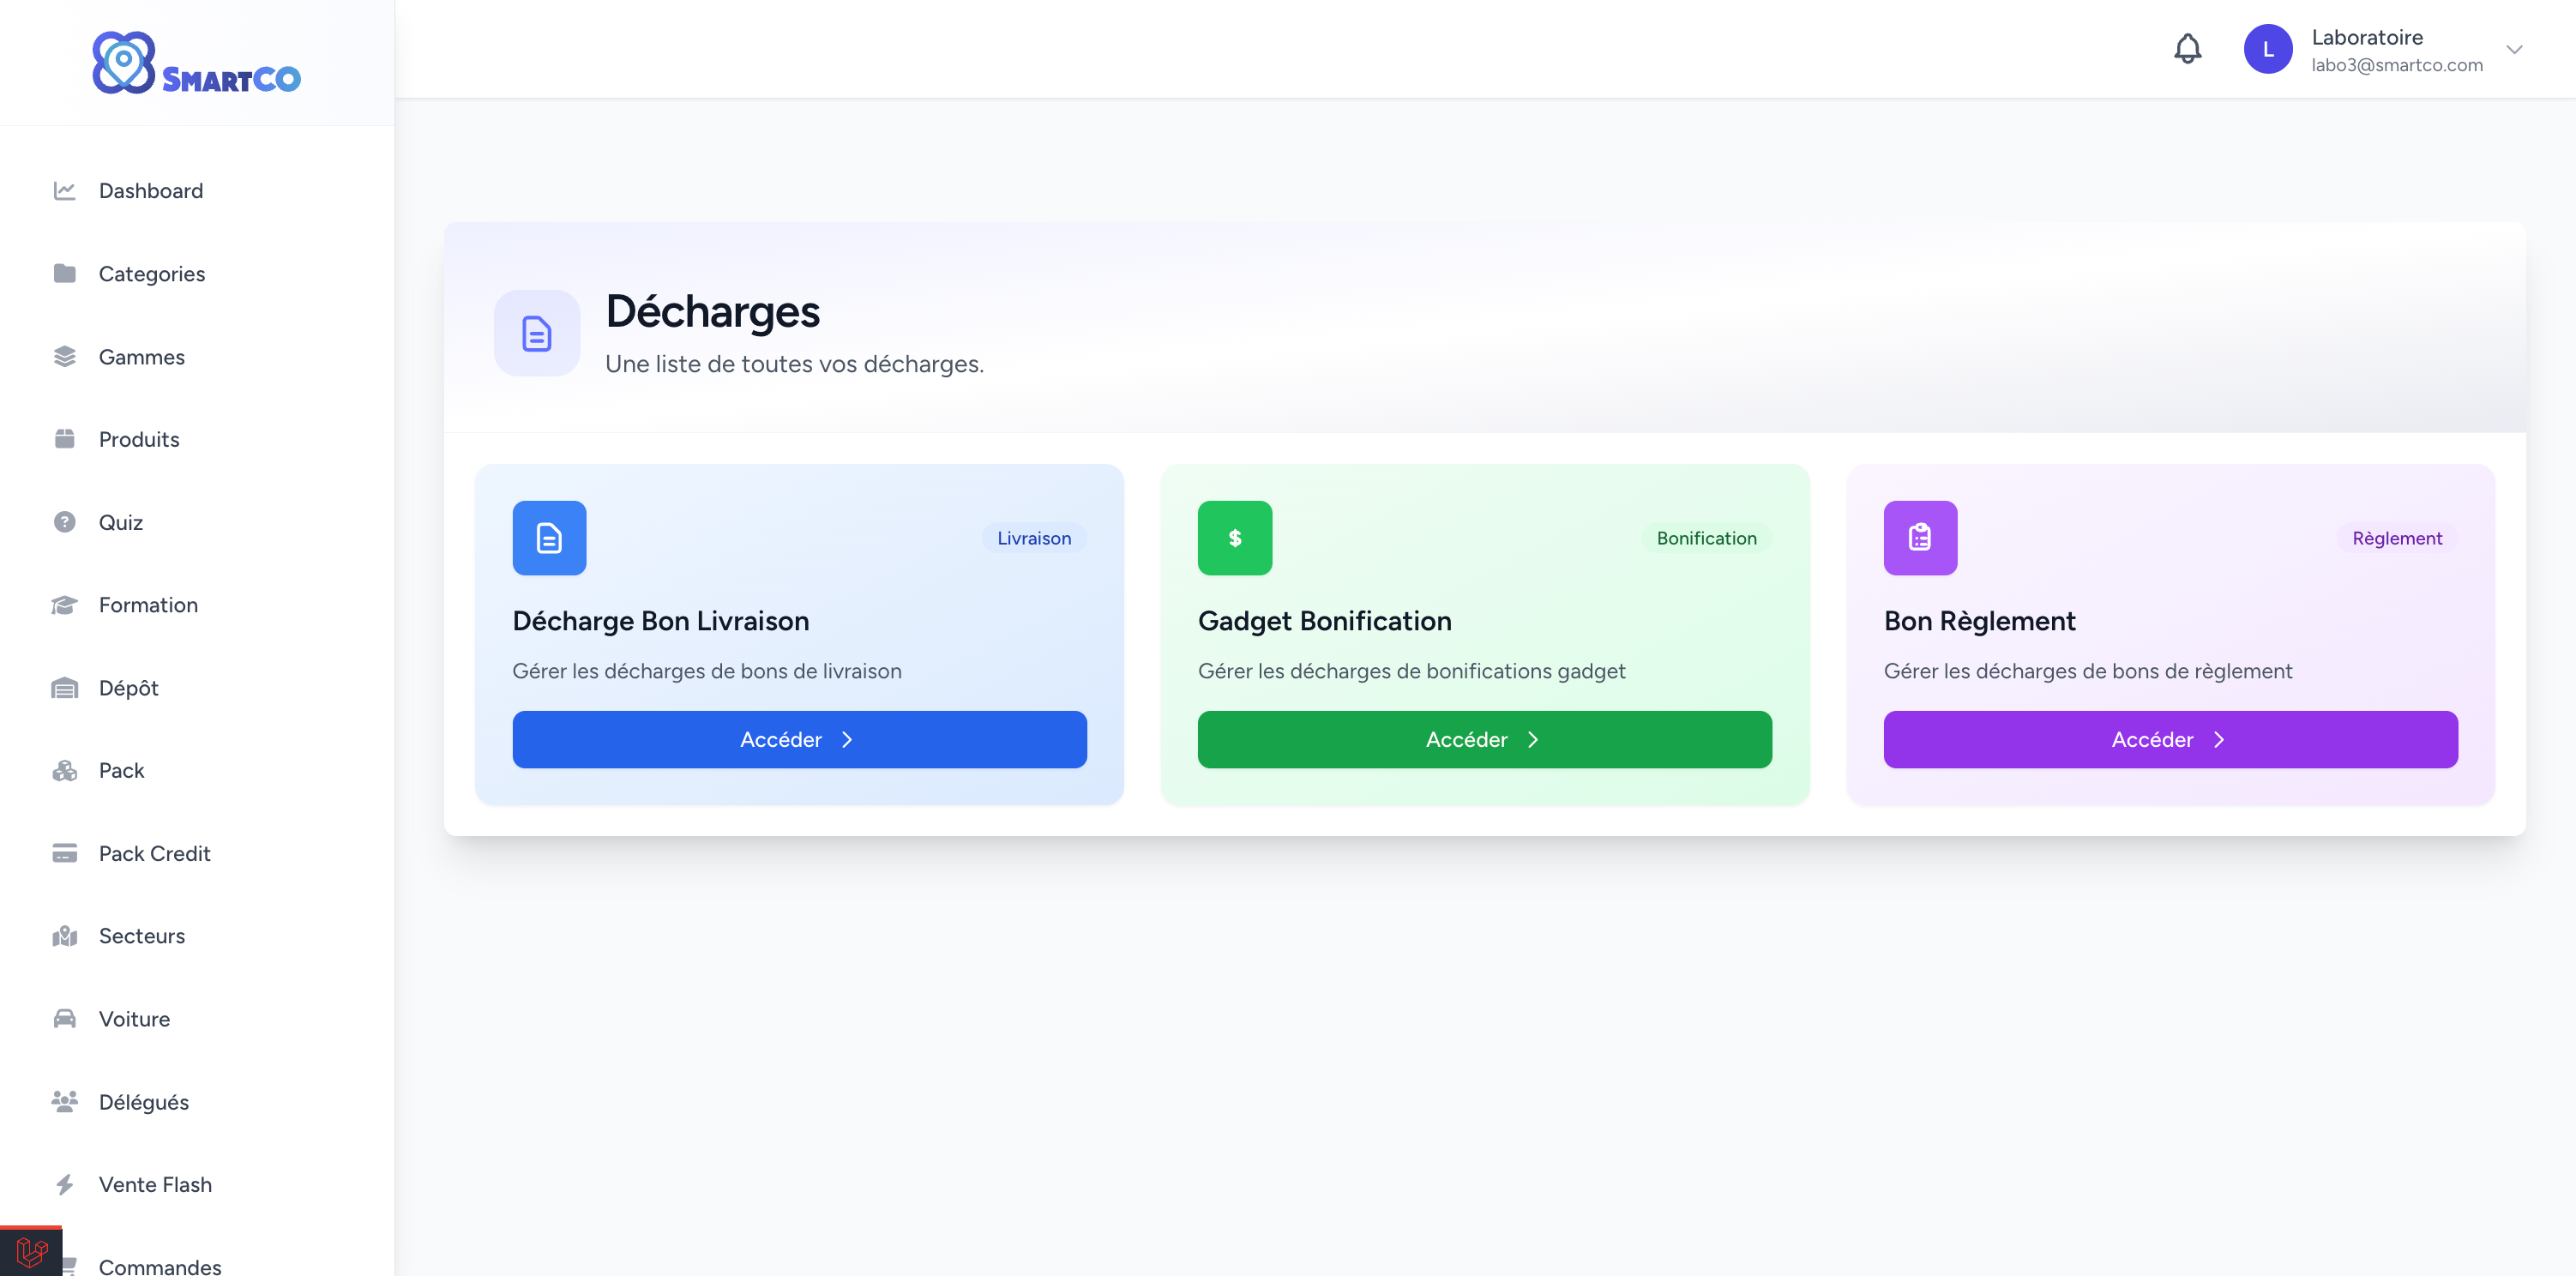Click the Livraison badge

[x=1033, y=538]
